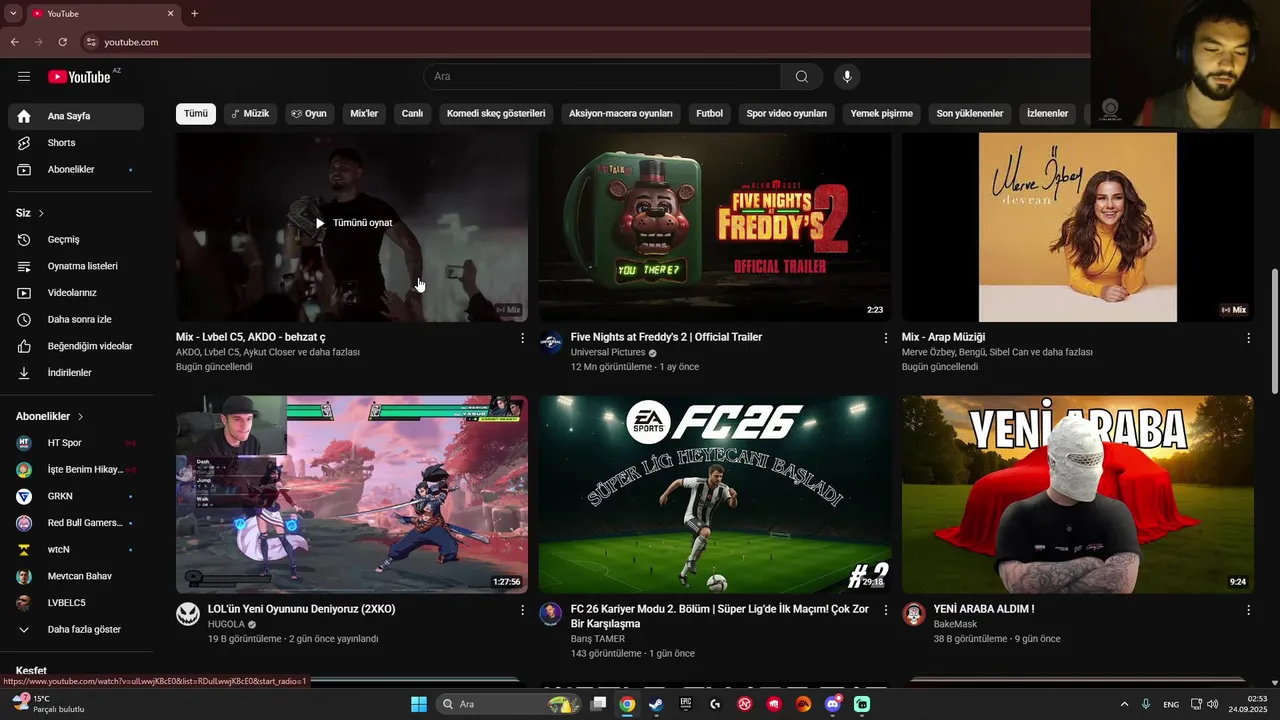1280x720 pixels.
Task: Click HUGOLA channel avatar
Action: (x=188, y=614)
